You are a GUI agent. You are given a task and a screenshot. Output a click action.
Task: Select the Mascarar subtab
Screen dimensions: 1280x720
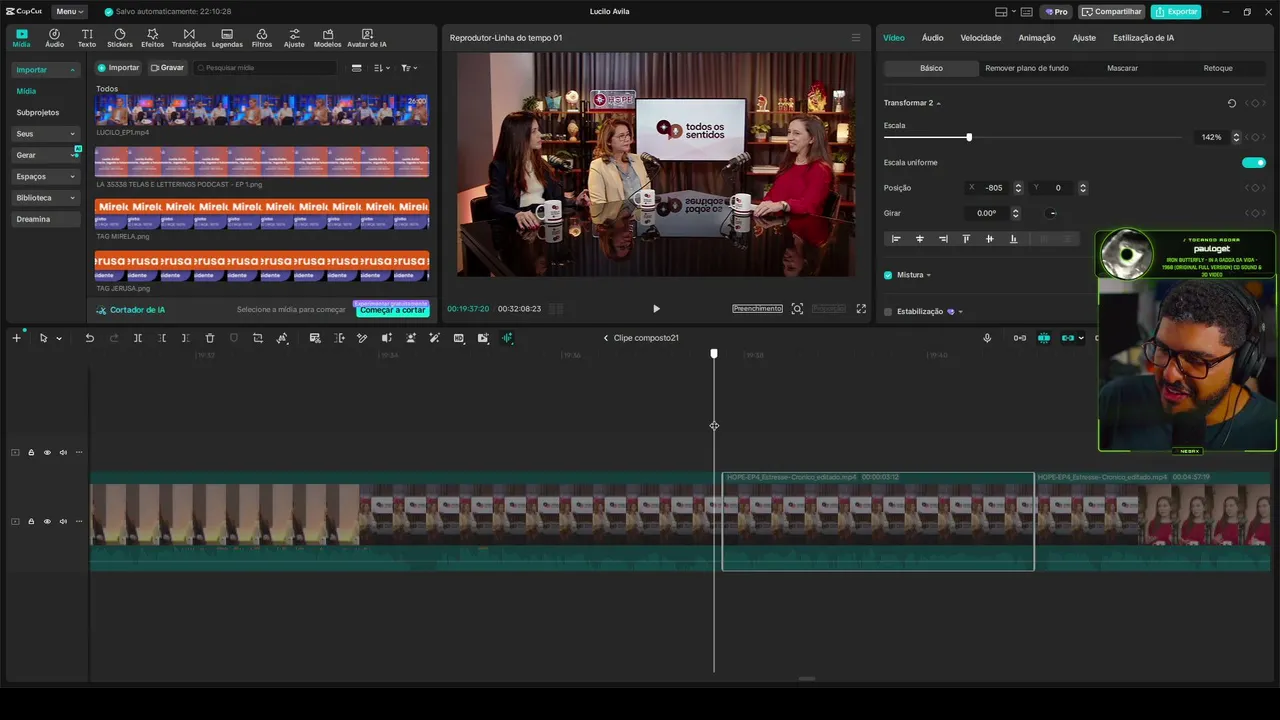[1123, 68]
